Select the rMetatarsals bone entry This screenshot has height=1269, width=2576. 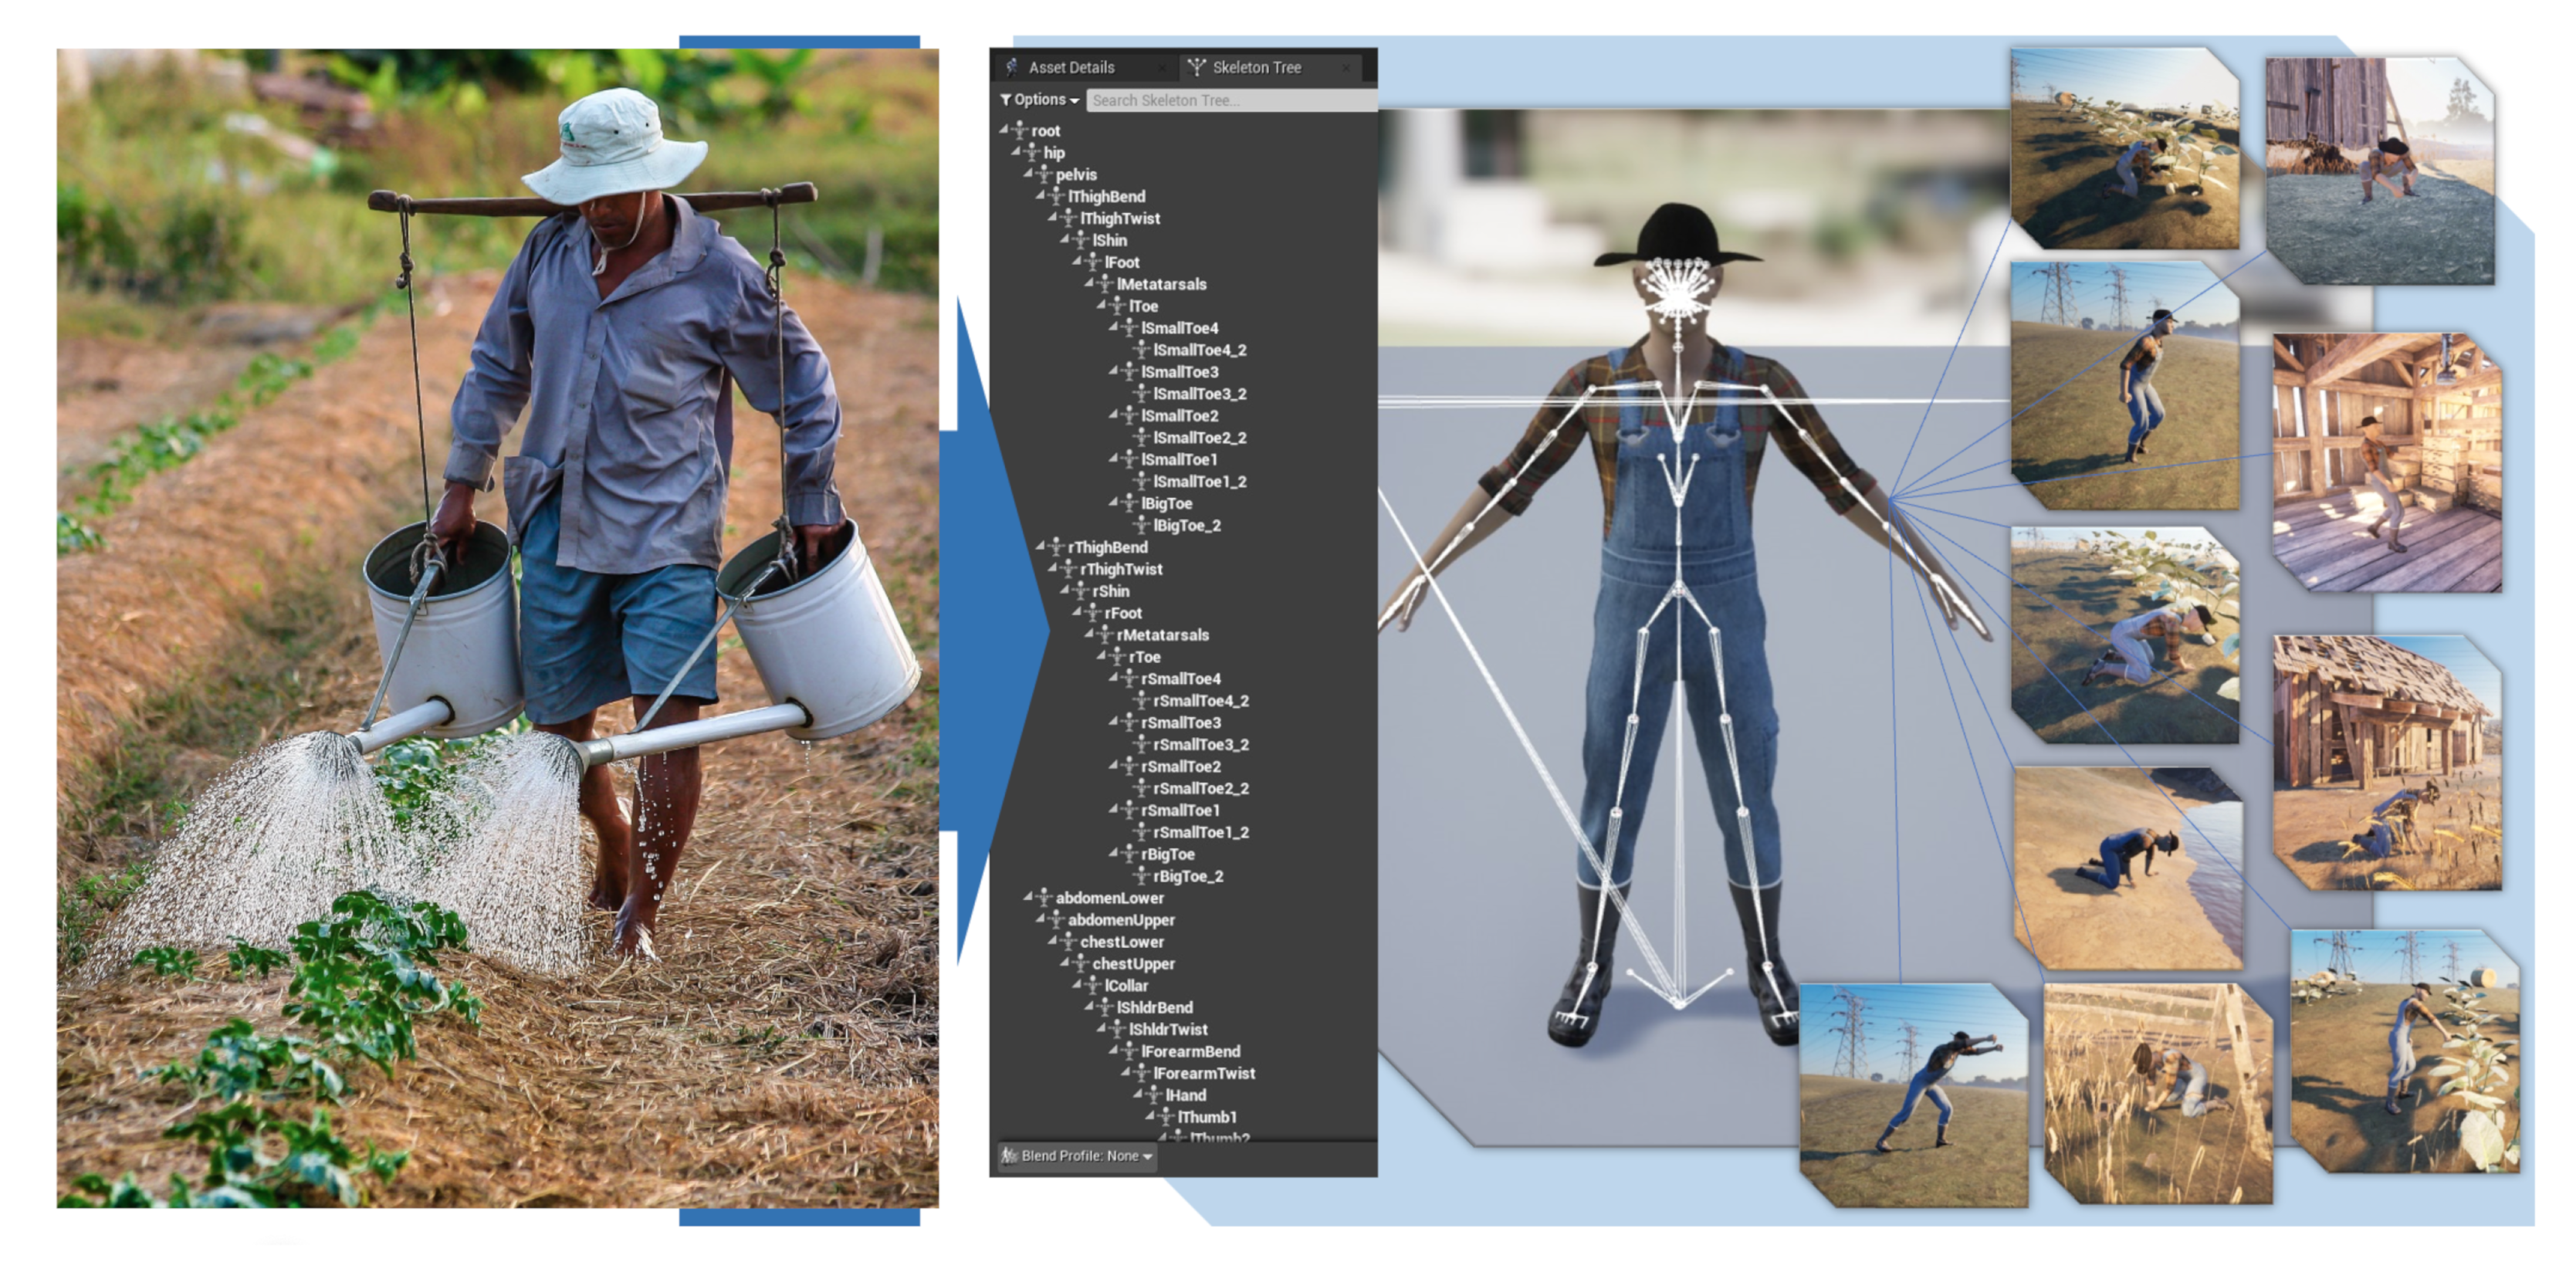(x=1162, y=635)
